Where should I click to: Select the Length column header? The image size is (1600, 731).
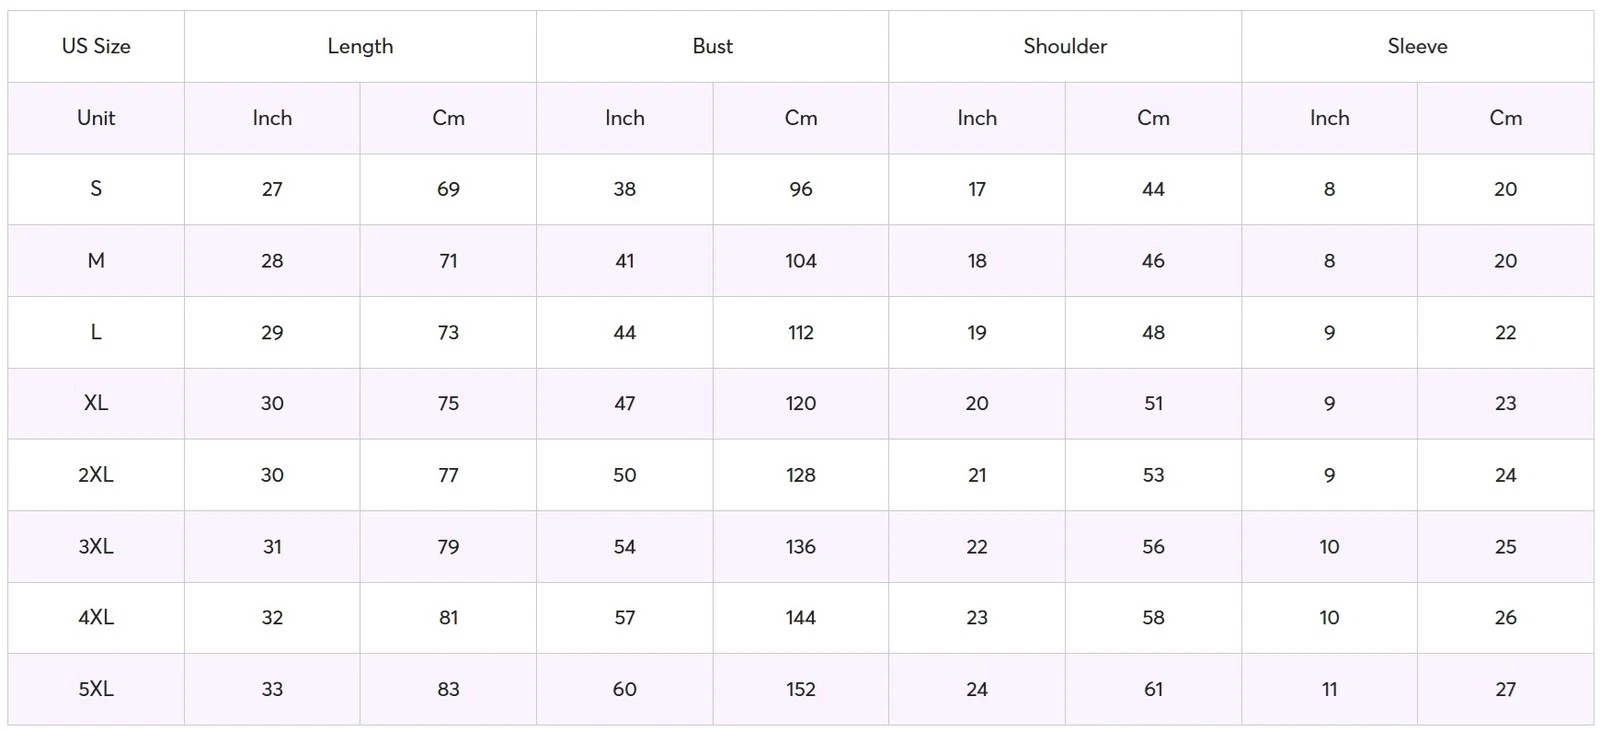[360, 46]
